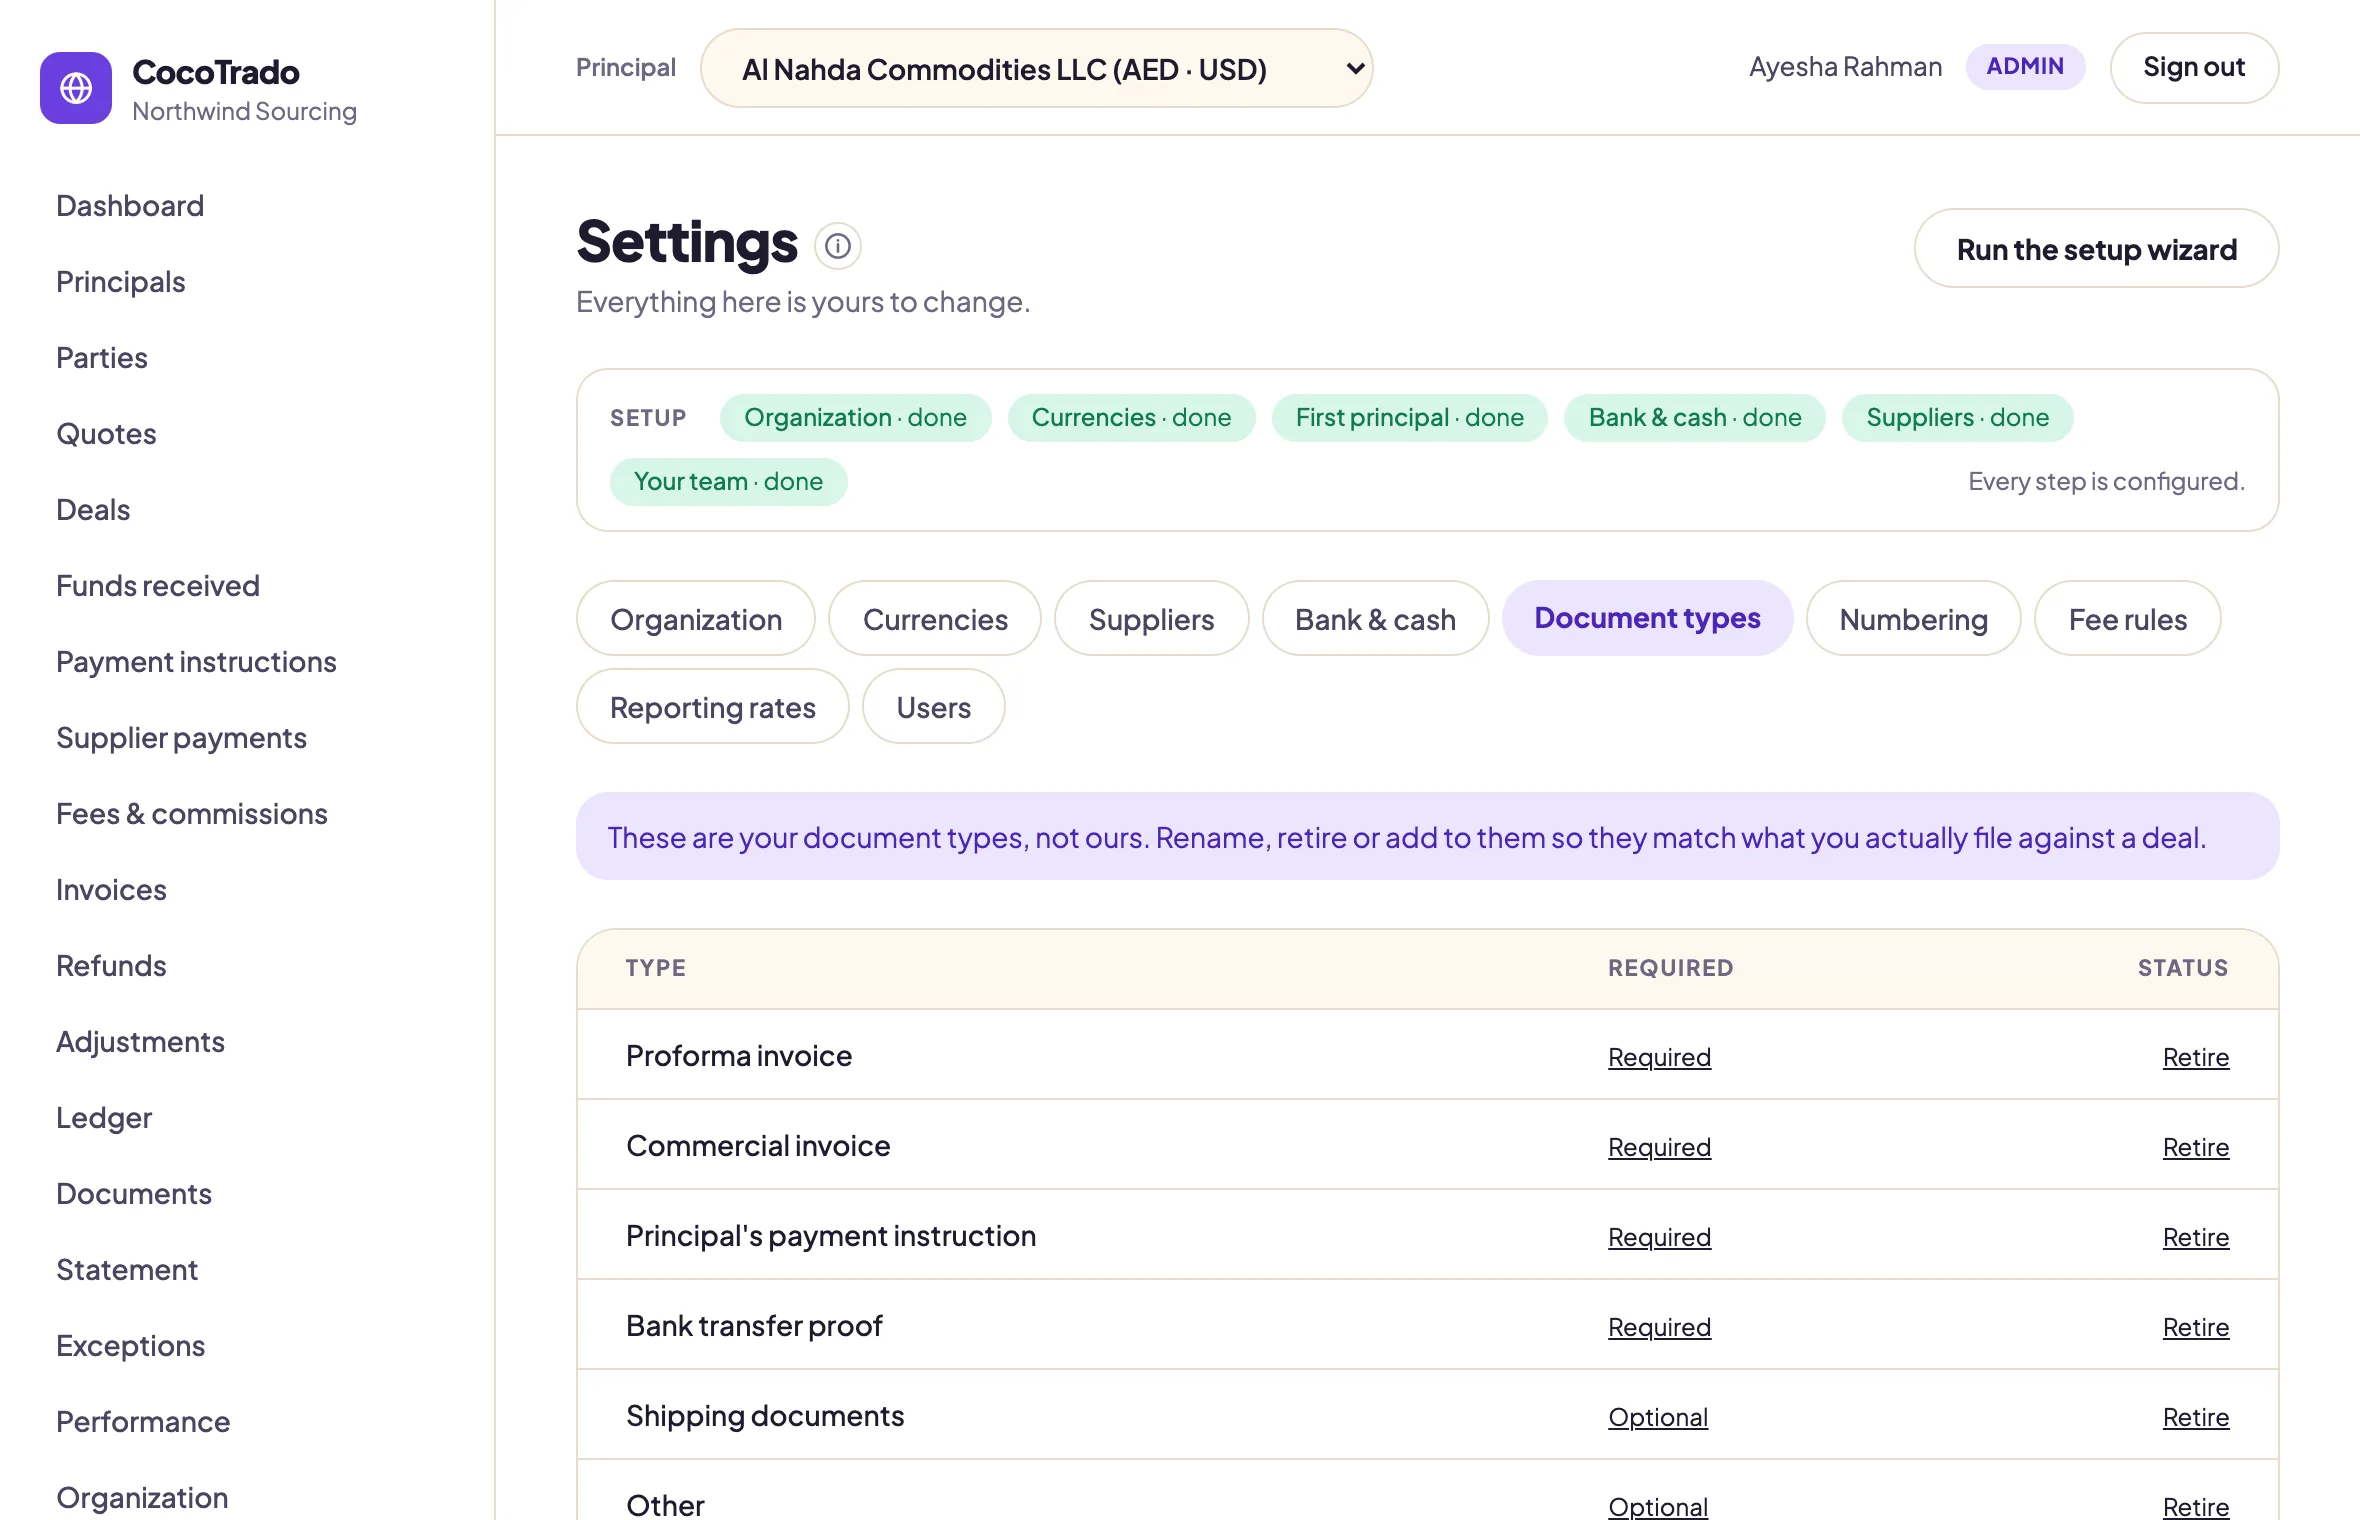Image resolution: width=2360 pixels, height=1520 pixels.
Task: Toggle Required for Proforma invoice
Action: [x=1659, y=1057]
